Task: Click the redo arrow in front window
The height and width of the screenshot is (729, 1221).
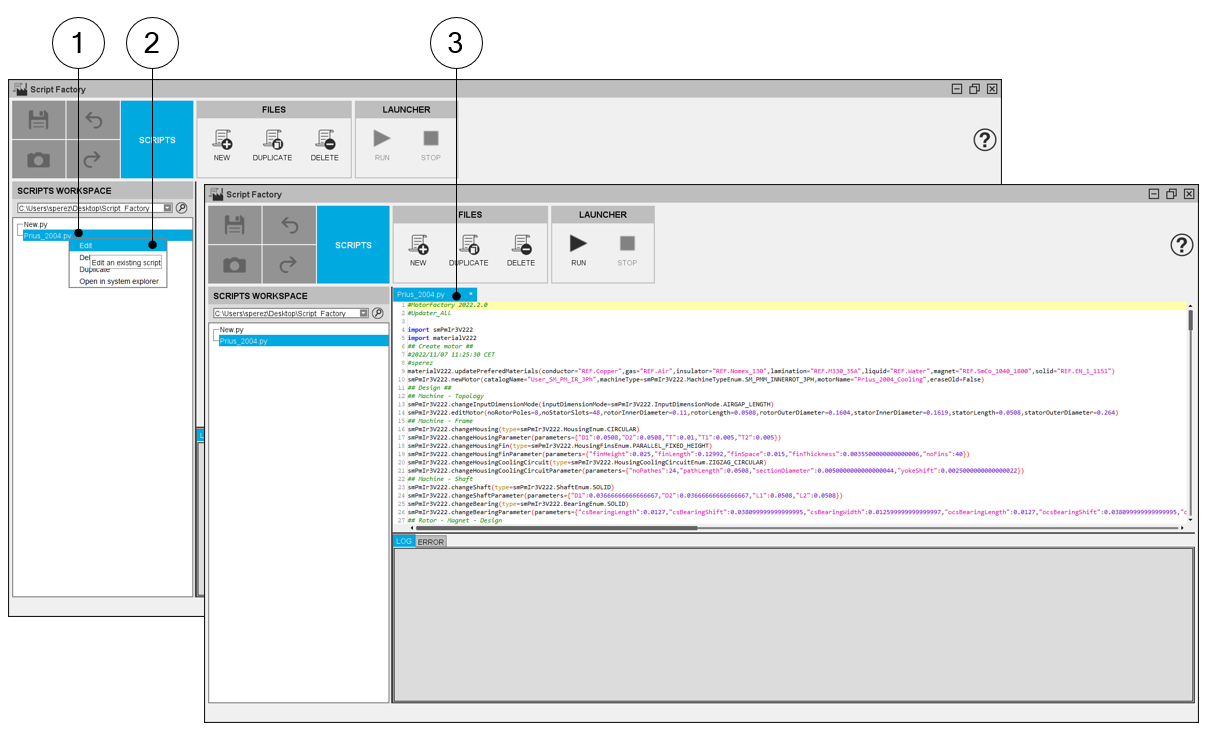Action: pos(290,264)
